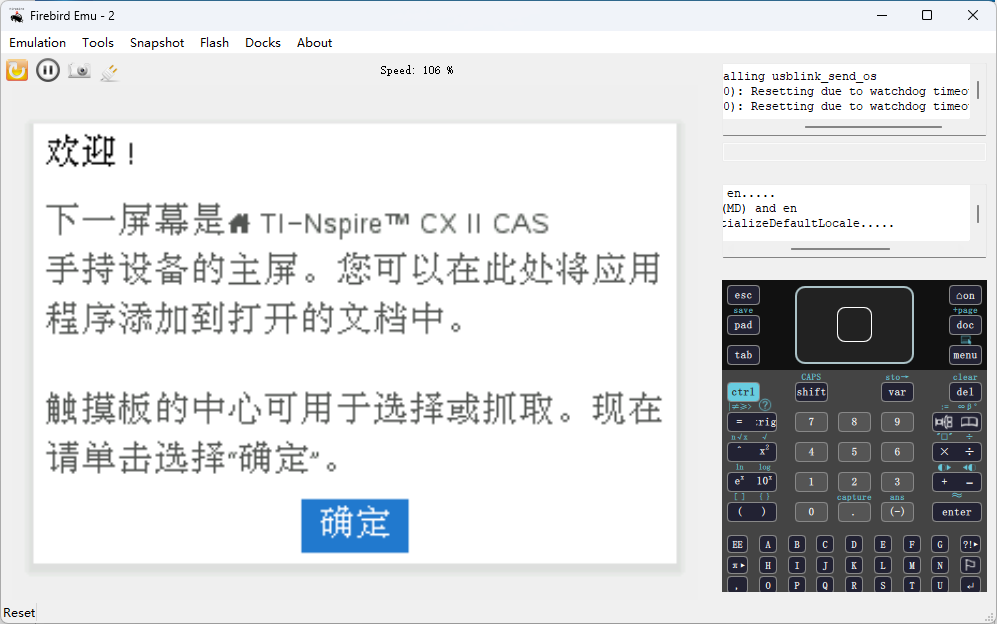Click the vertical scrollbar of the watchdog log
The height and width of the screenshot is (624, 997).
point(978,90)
